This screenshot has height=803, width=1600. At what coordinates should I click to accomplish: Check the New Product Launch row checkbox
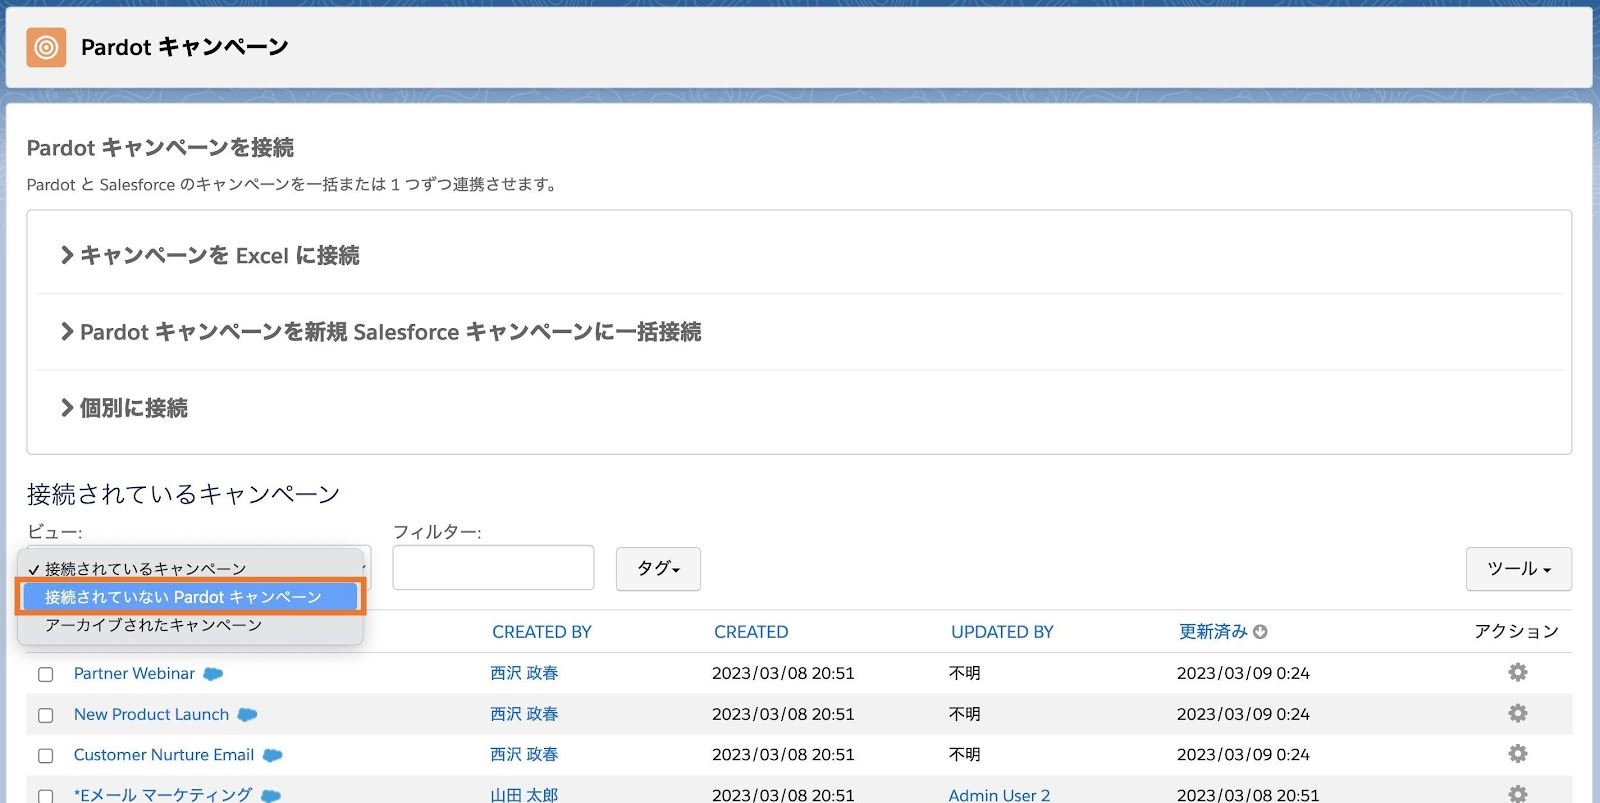pos(46,715)
